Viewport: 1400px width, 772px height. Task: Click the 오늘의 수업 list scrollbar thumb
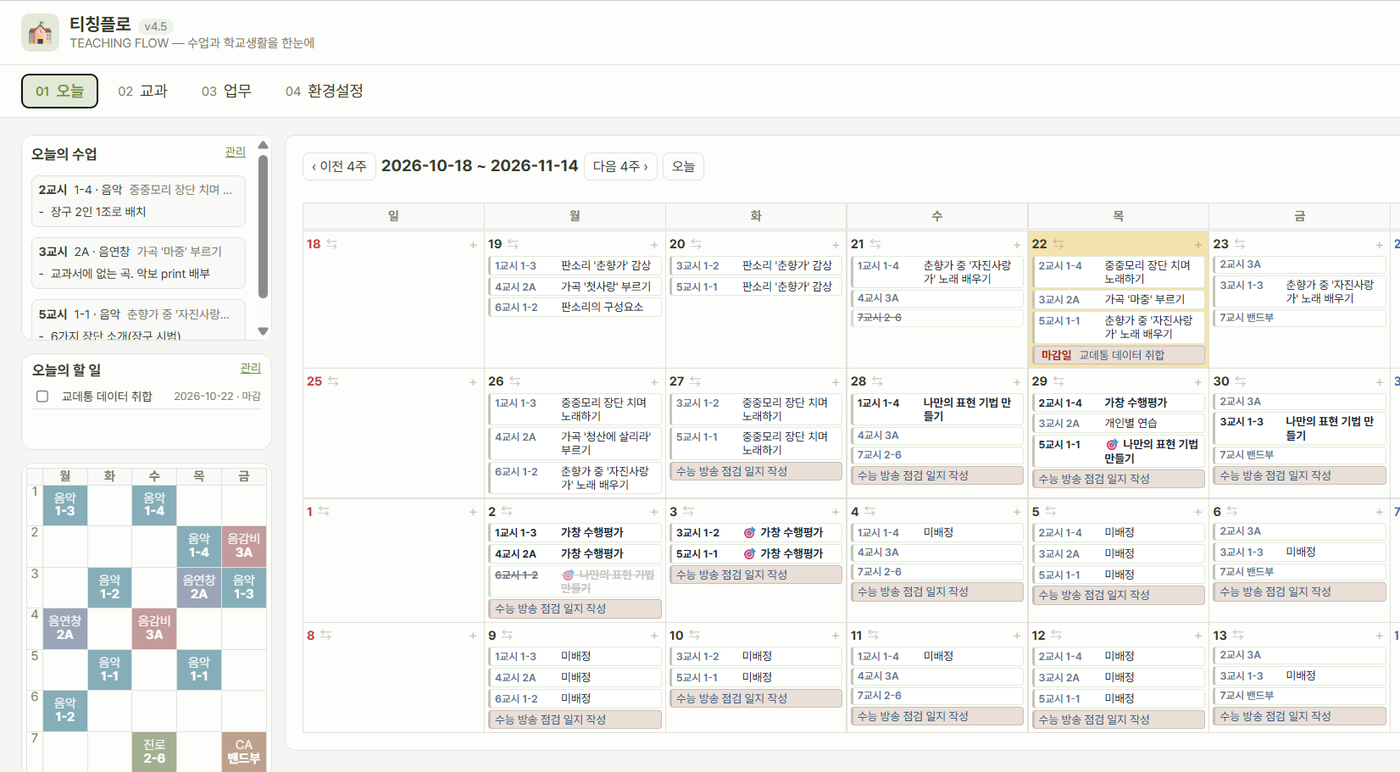pos(263,225)
